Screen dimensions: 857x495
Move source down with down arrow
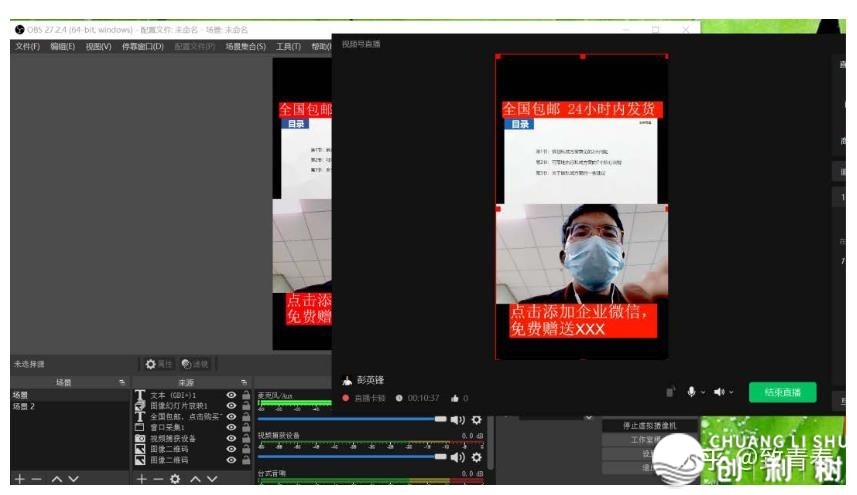[x=212, y=479]
